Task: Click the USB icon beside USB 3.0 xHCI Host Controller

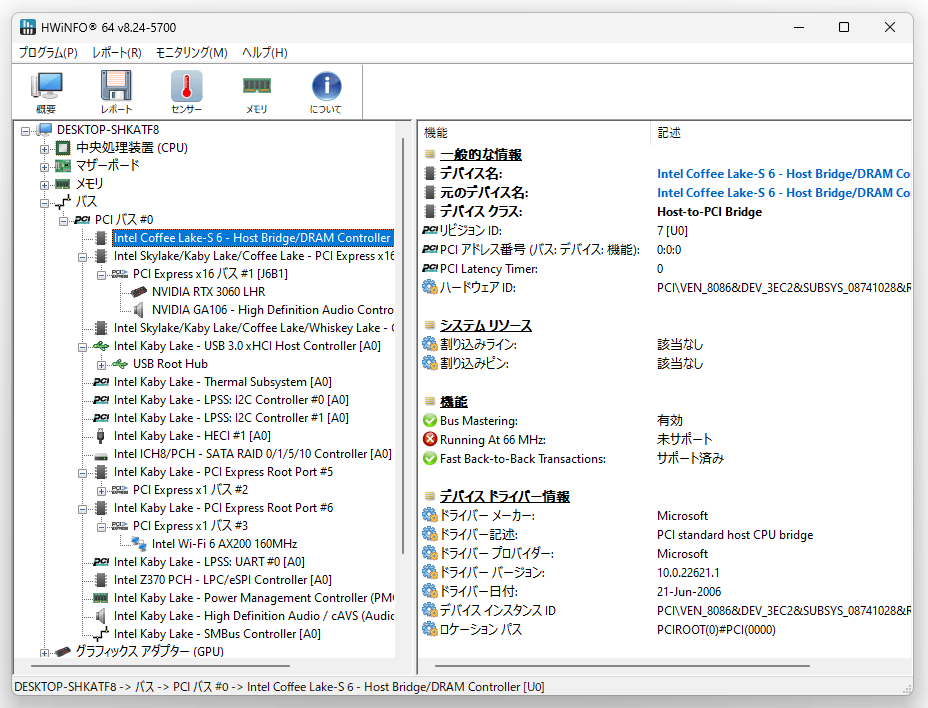Action: pyautogui.click(x=101, y=346)
